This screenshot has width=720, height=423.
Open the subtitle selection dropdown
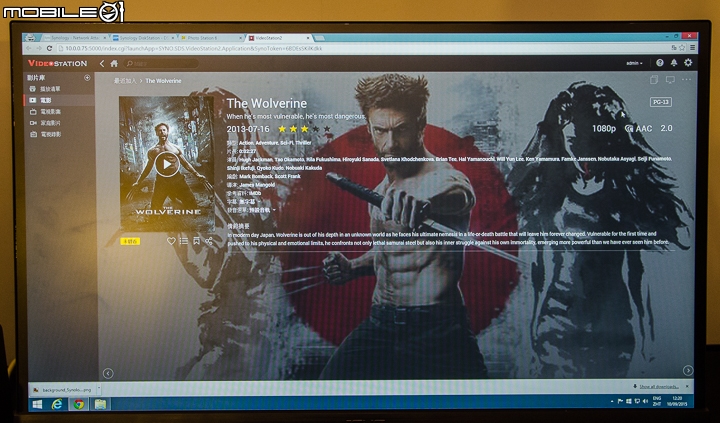(x=251, y=202)
